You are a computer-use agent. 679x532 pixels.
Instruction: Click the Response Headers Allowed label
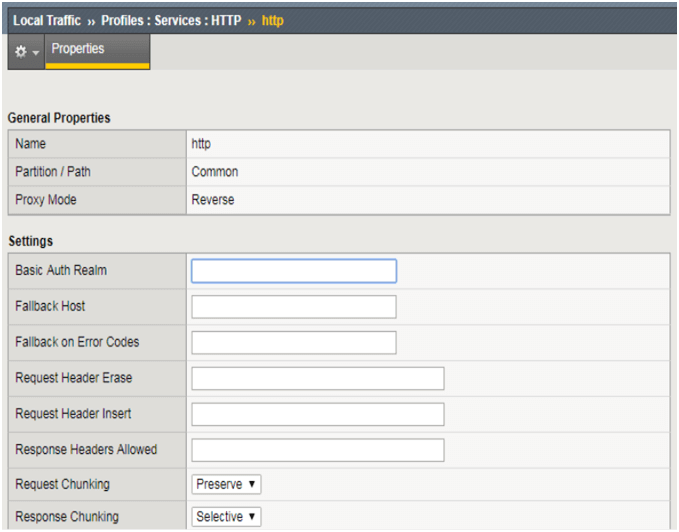[x=86, y=450]
